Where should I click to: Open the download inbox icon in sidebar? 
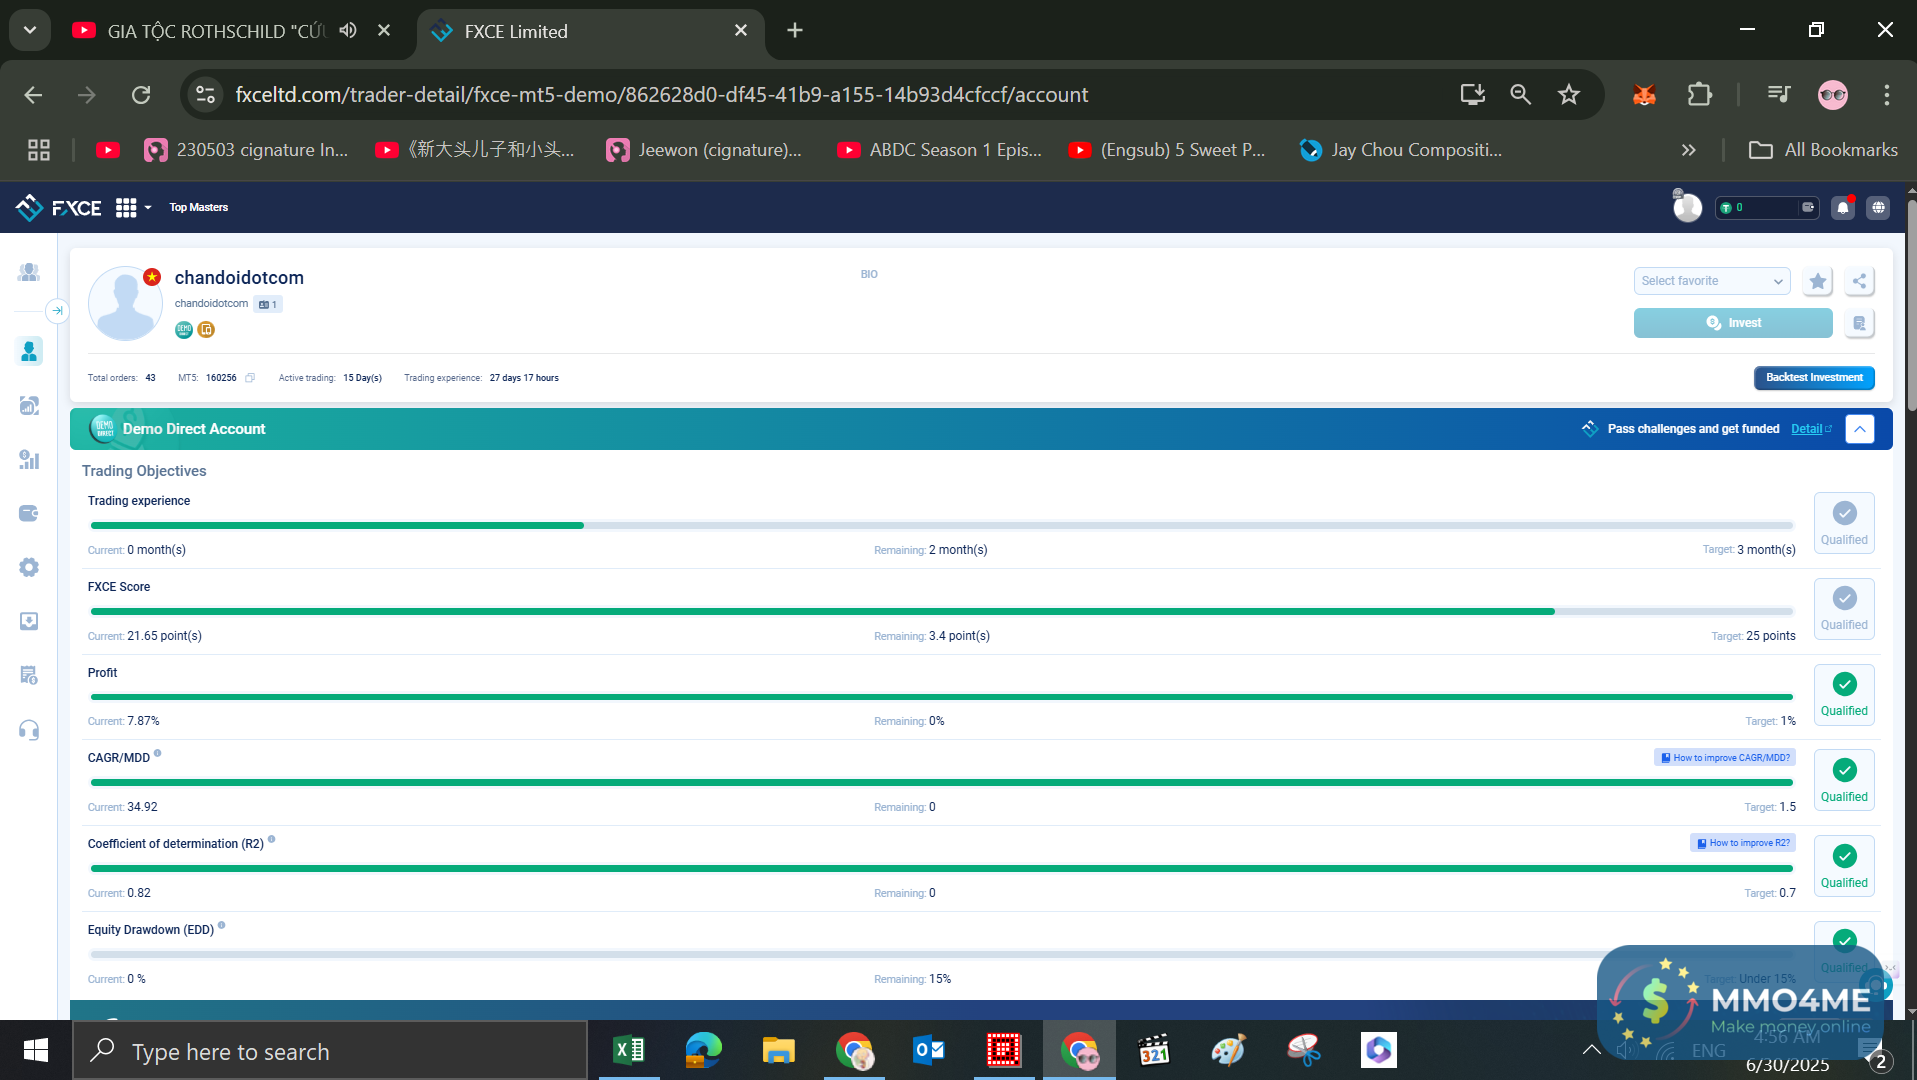tap(29, 621)
